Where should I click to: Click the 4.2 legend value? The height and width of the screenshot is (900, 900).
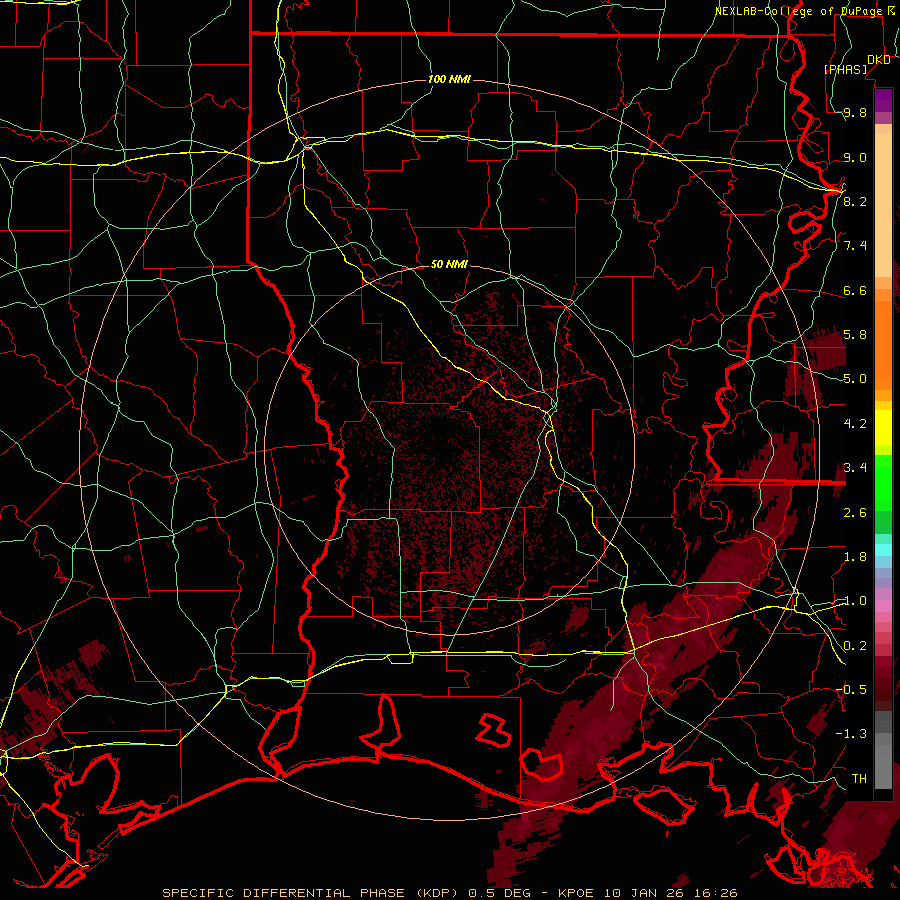tap(855, 424)
